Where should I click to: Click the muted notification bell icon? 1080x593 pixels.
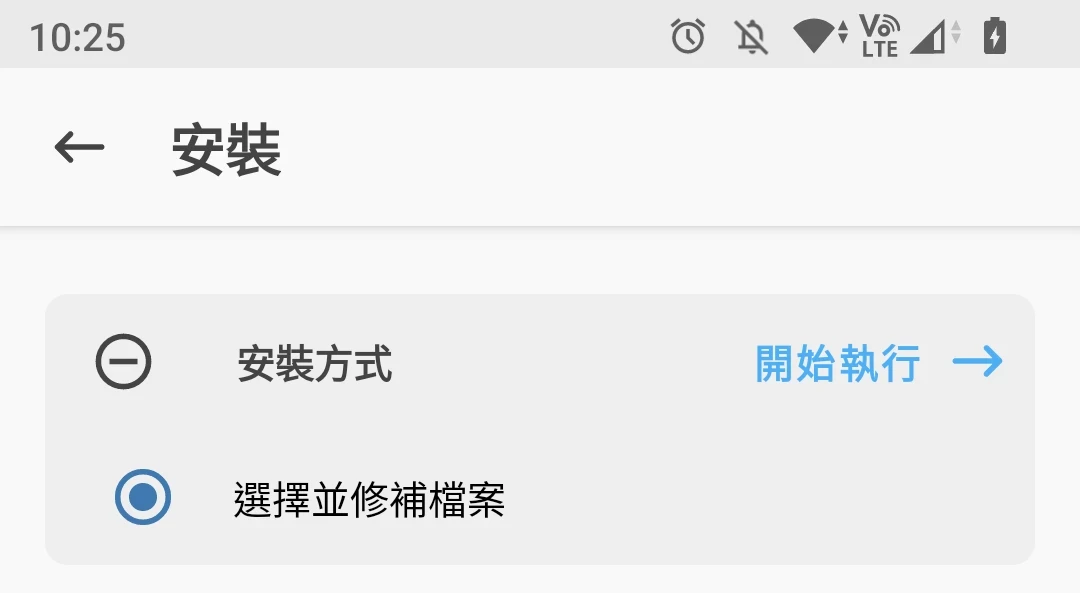pos(751,37)
